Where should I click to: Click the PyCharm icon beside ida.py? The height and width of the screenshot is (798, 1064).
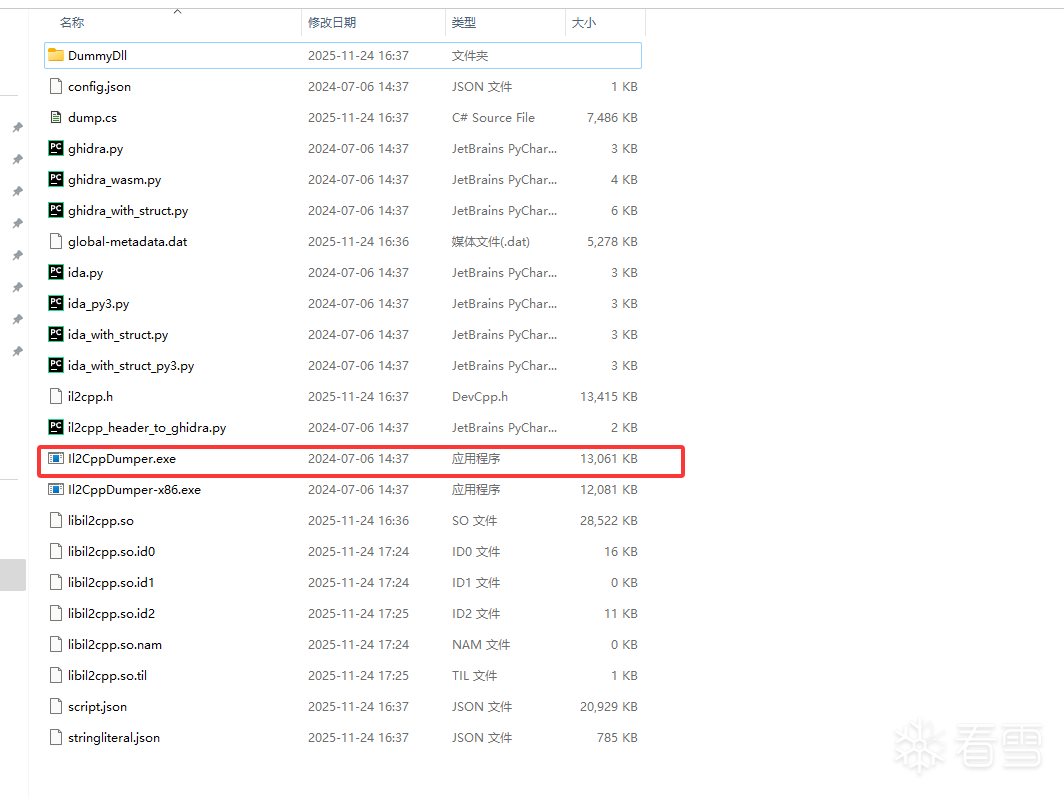(x=56, y=272)
